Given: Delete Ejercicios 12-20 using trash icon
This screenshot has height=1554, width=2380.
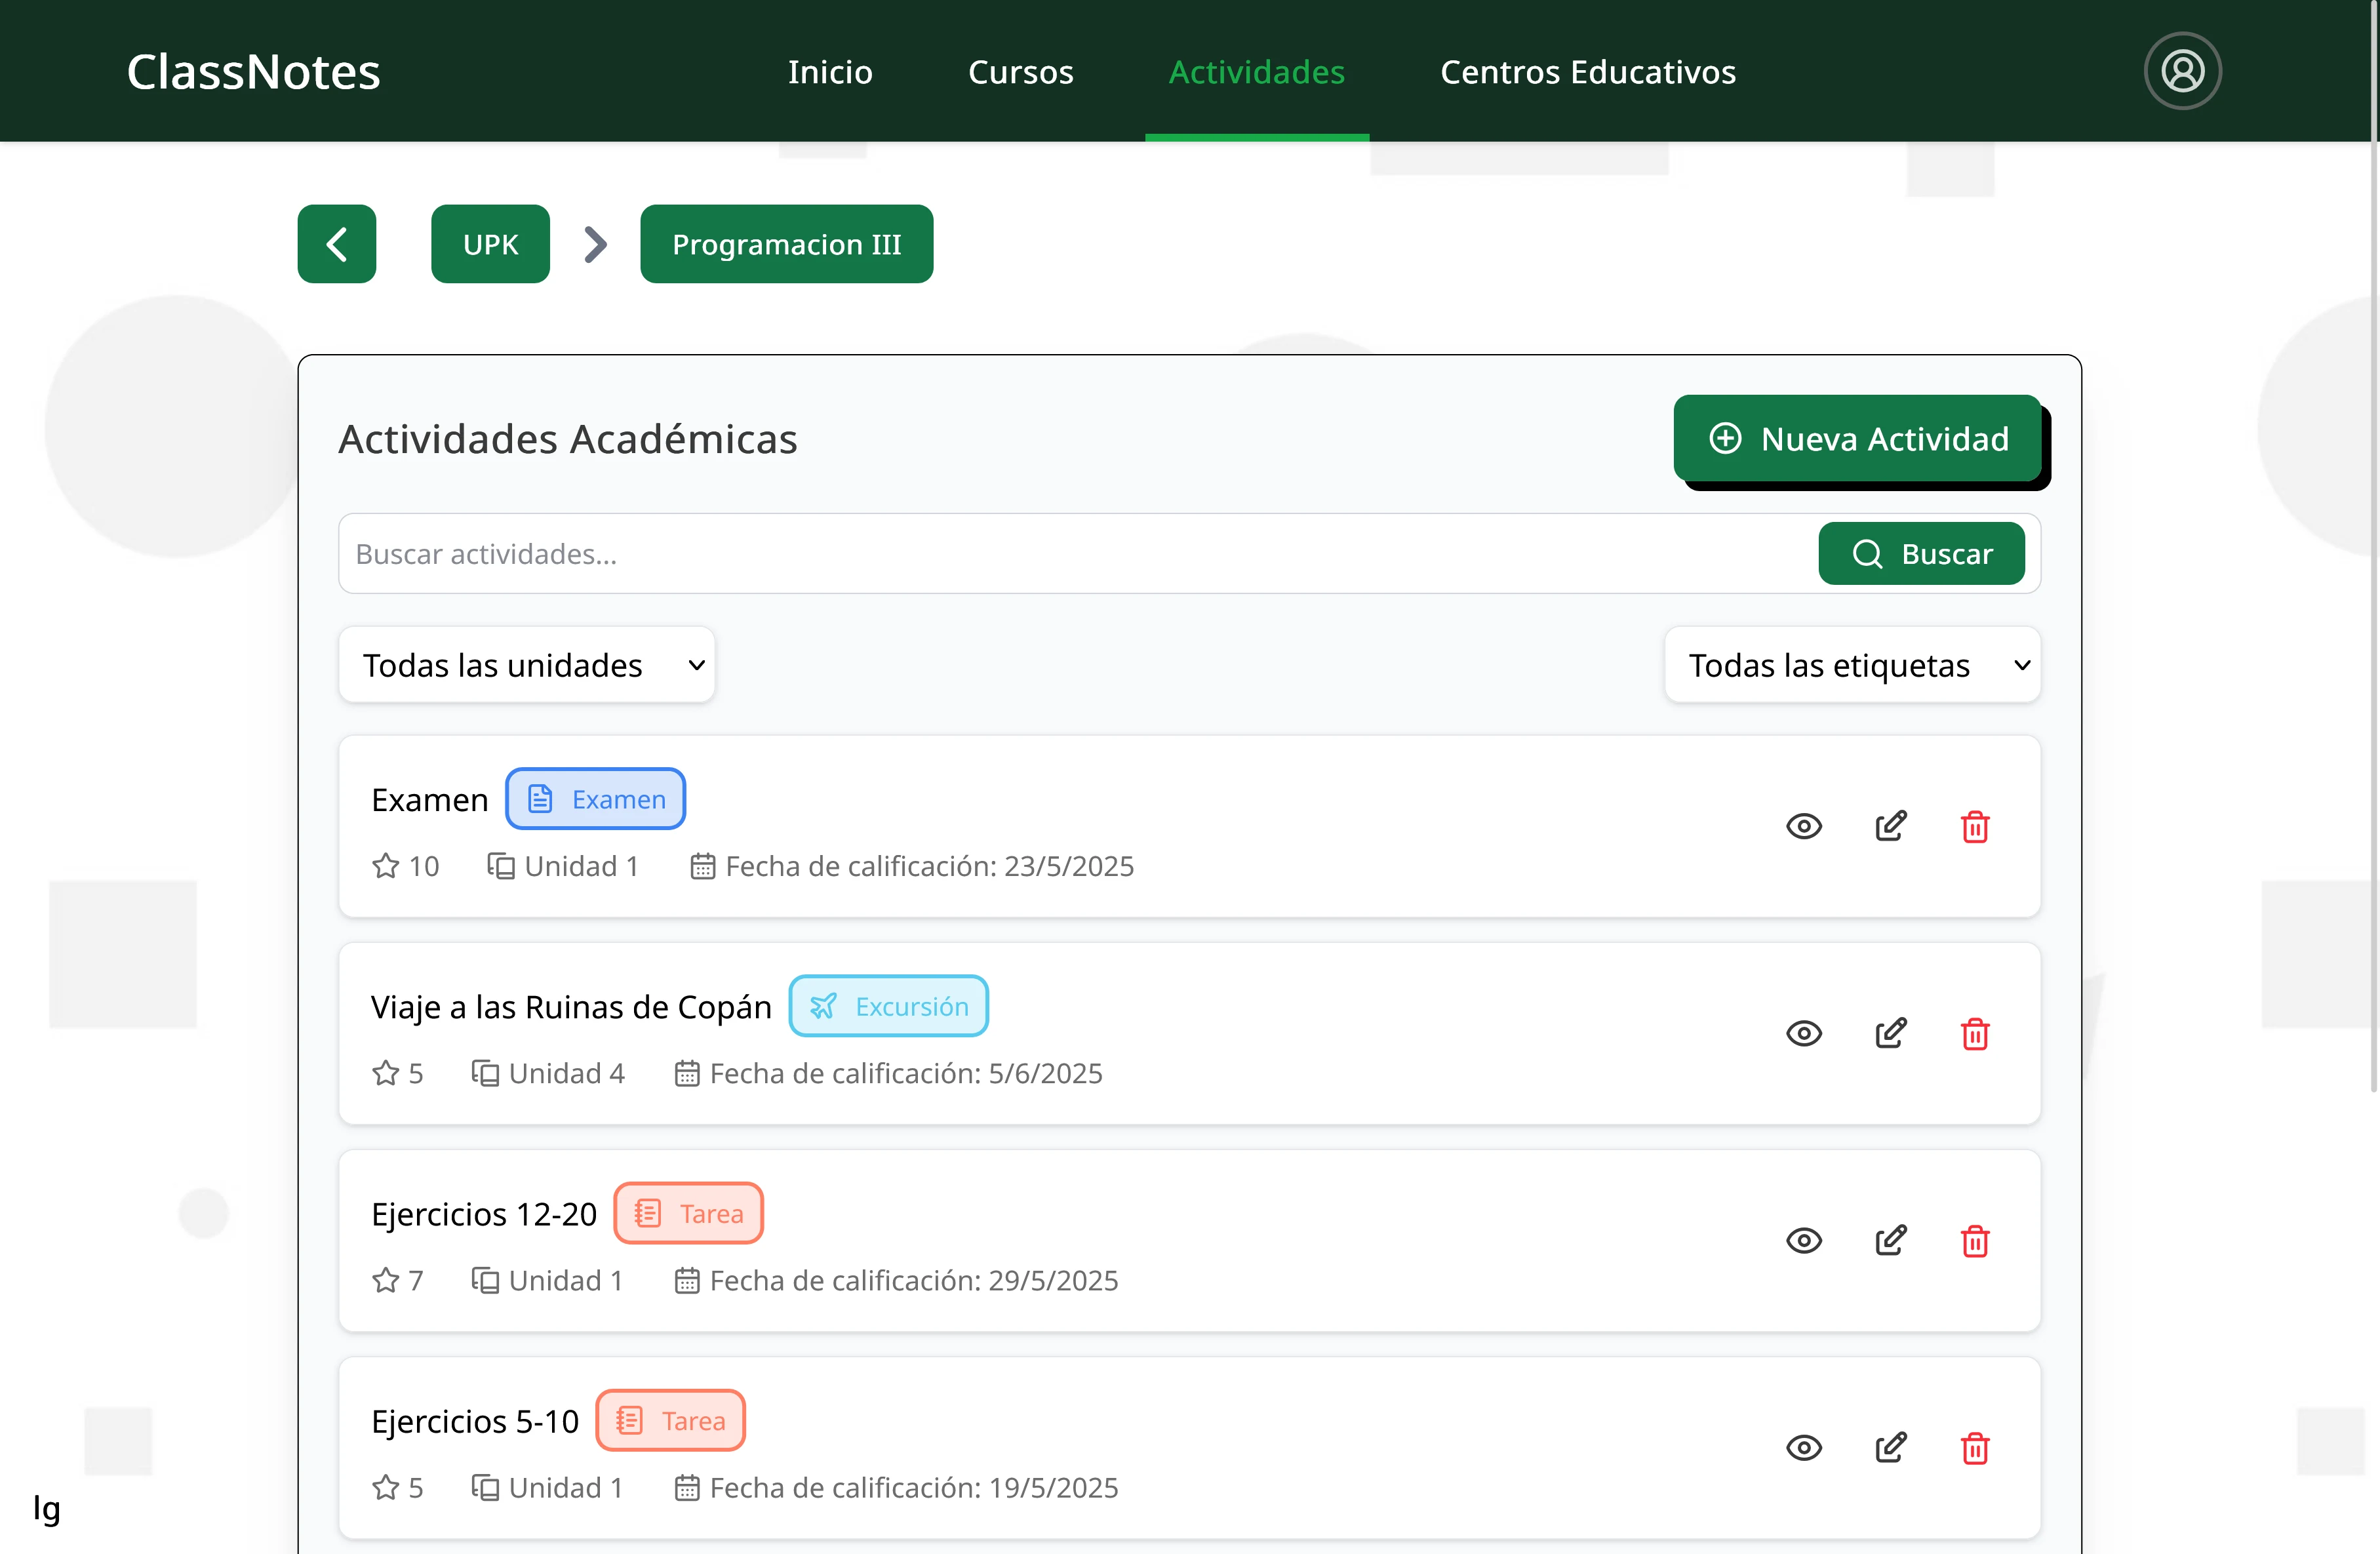Looking at the screenshot, I should click(1975, 1240).
